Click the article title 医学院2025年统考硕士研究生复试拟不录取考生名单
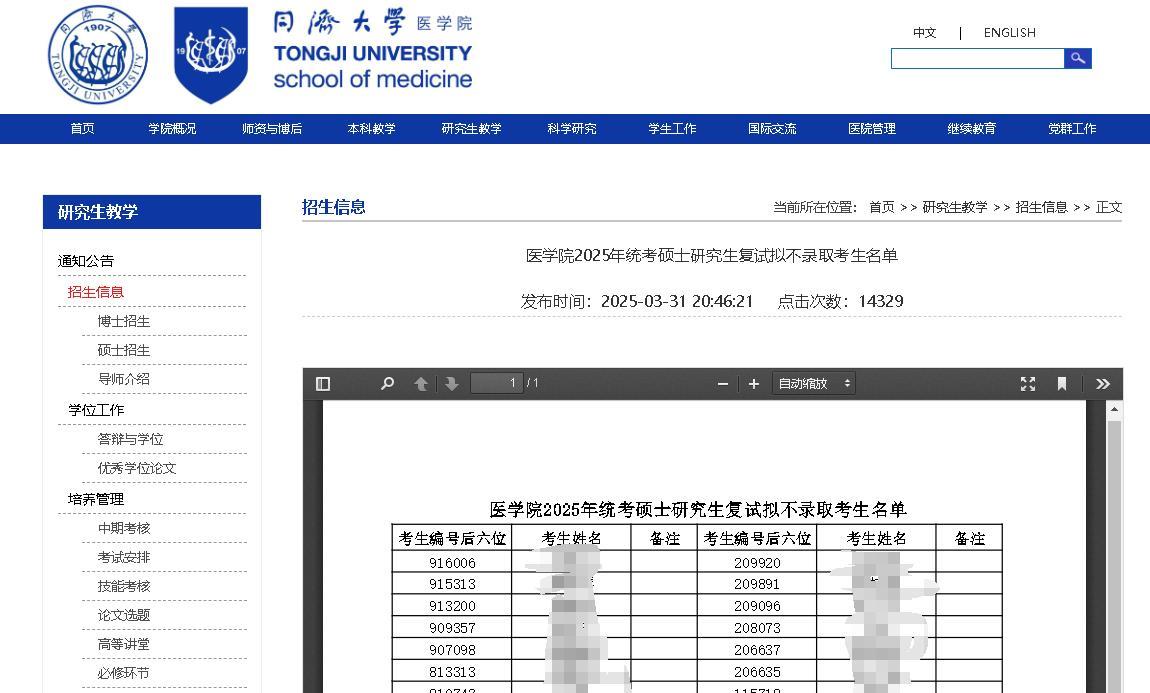This screenshot has height=693, width=1150. (711, 255)
